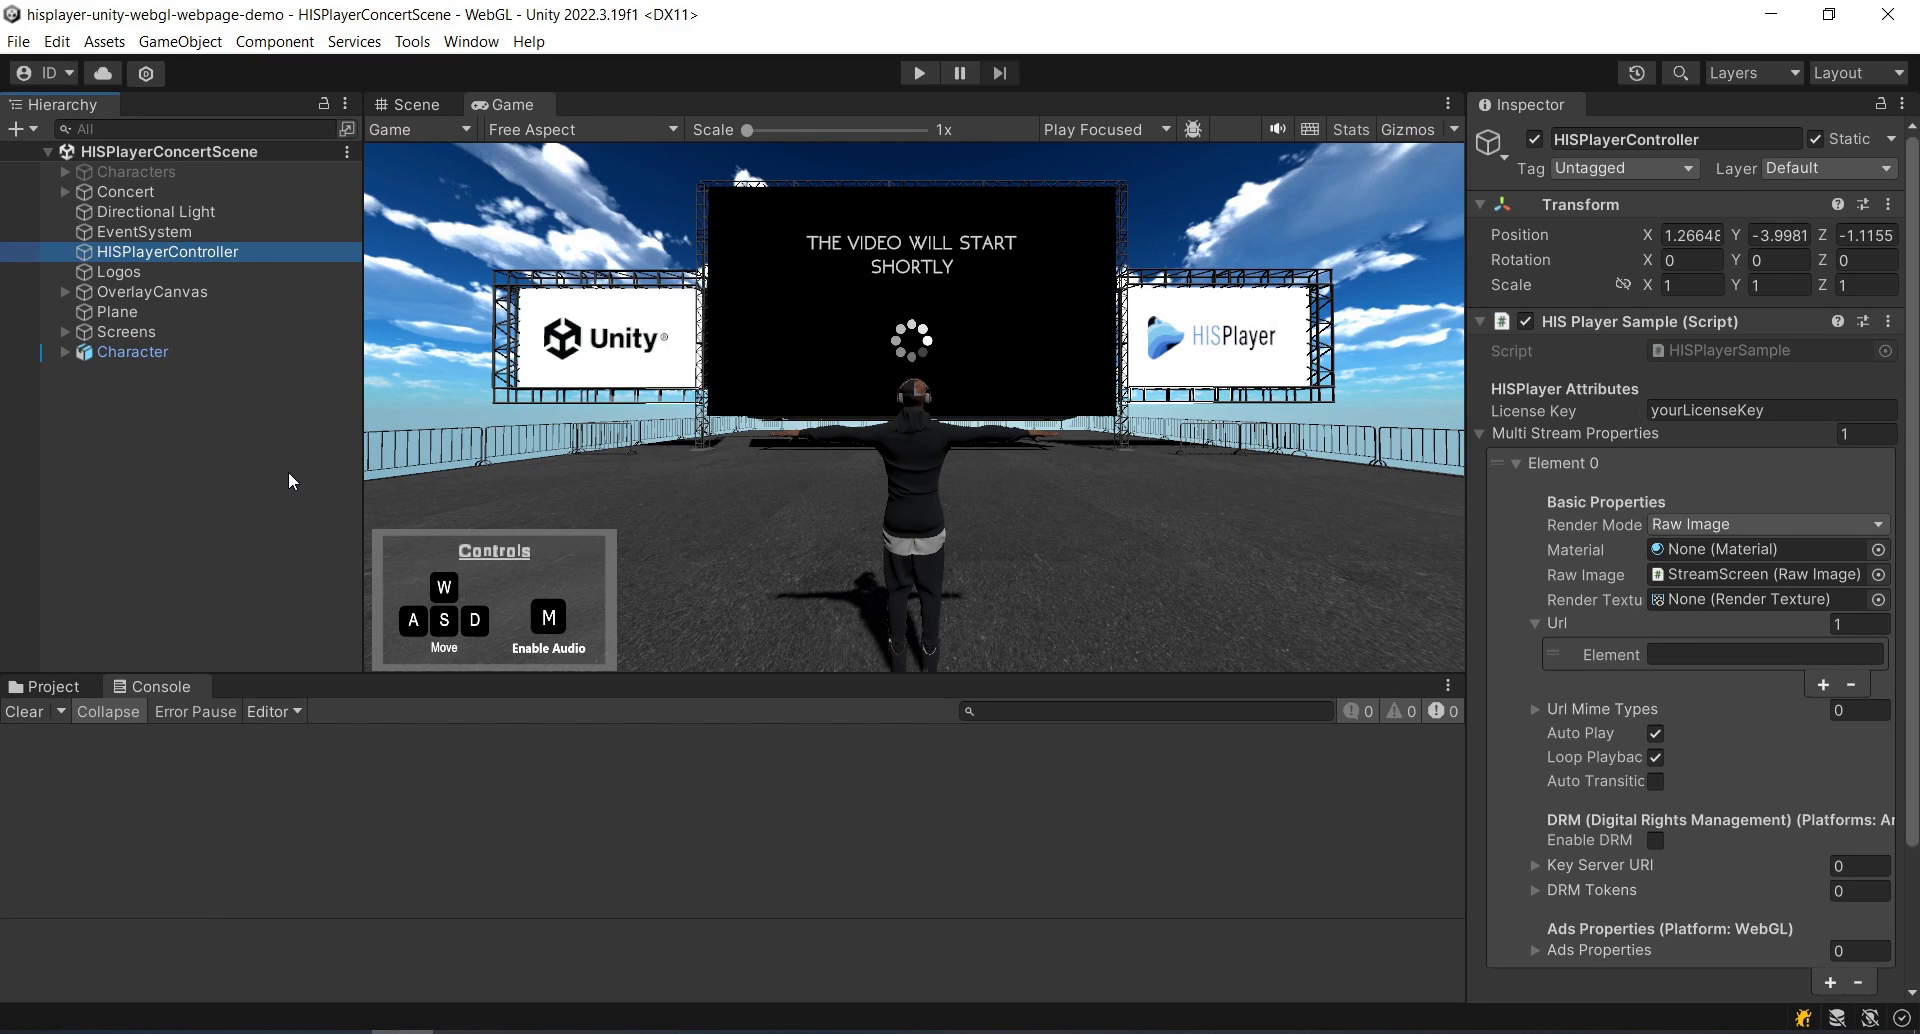The width and height of the screenshot is (1920, 1034).
Task: Expand the Concert object in Hierarchy
Action: coord(65,192)
